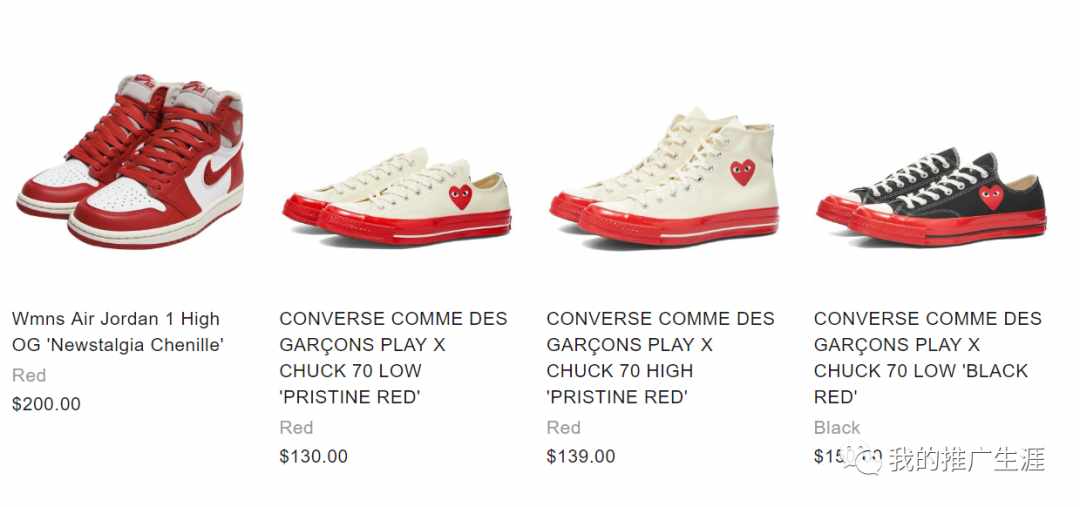Viewport: 1080px width, 507px height.
Task: Click the $139.00 price label
Action: pyautogui.click(x=581, y=456)
